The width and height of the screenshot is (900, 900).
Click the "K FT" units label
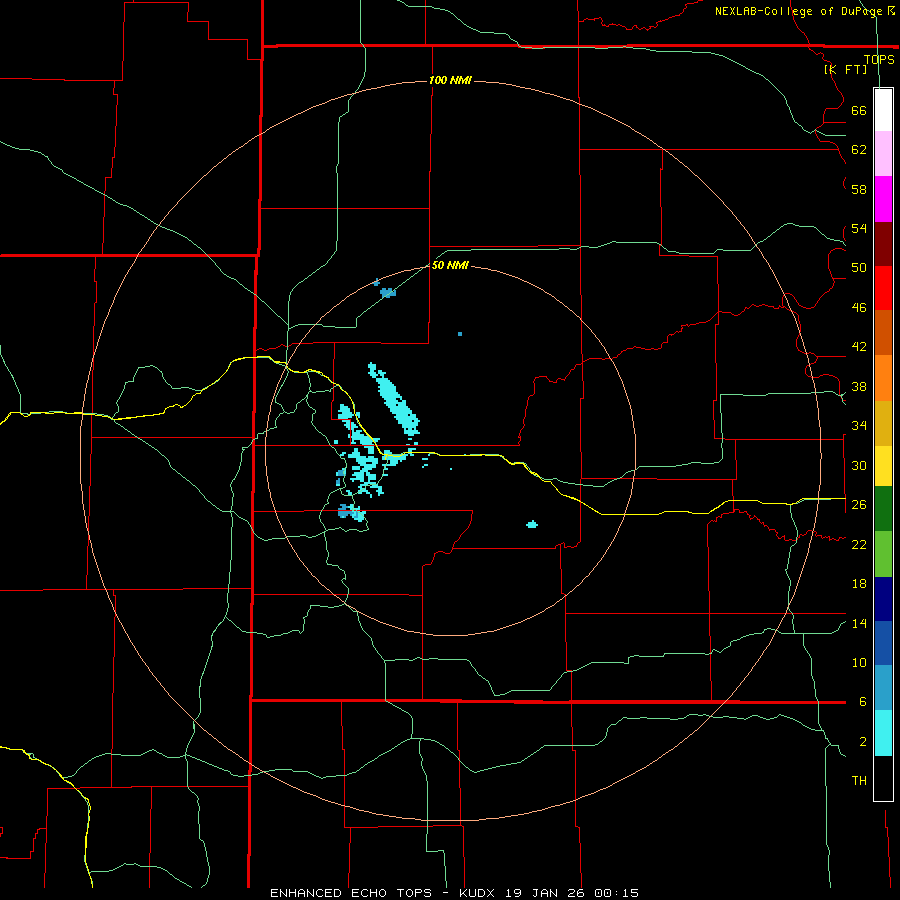[845, 69]
